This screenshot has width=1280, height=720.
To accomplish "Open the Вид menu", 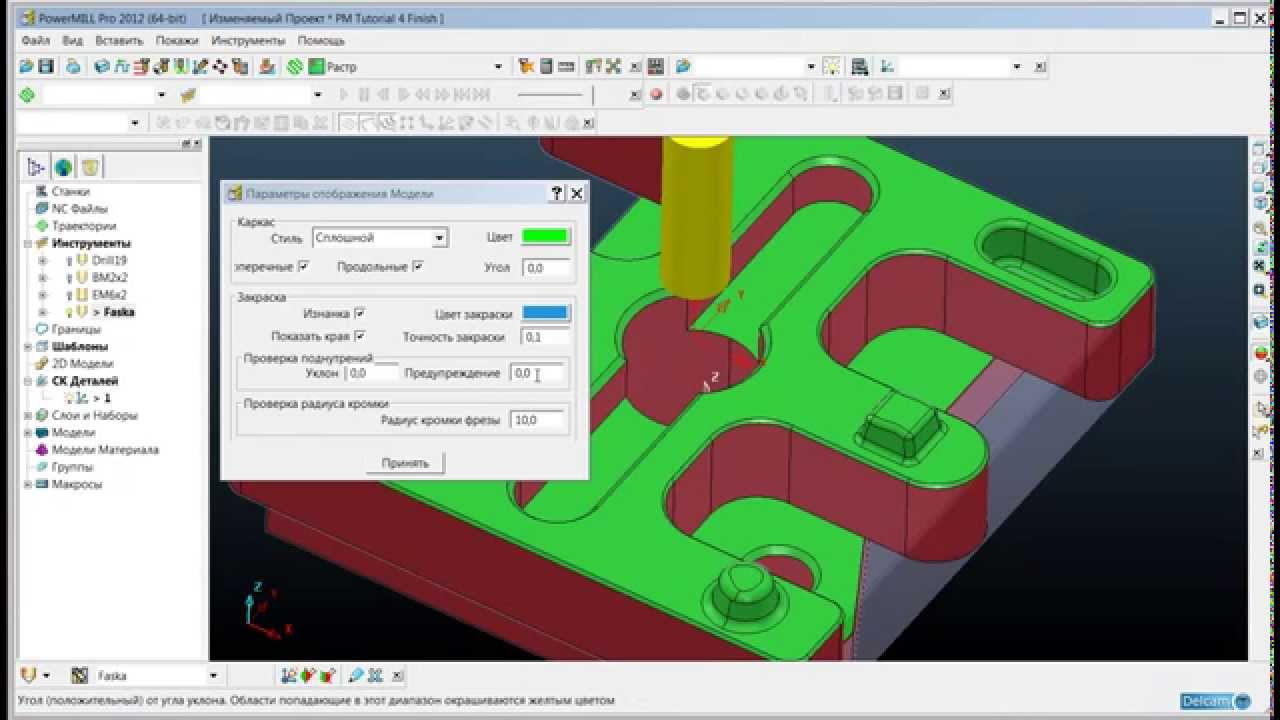I will [x=72, y=41].
